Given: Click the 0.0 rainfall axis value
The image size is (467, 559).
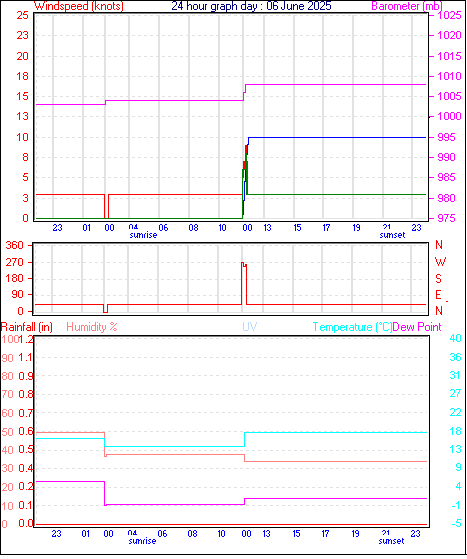Looking at the screenshot, I should click(26, 524).
